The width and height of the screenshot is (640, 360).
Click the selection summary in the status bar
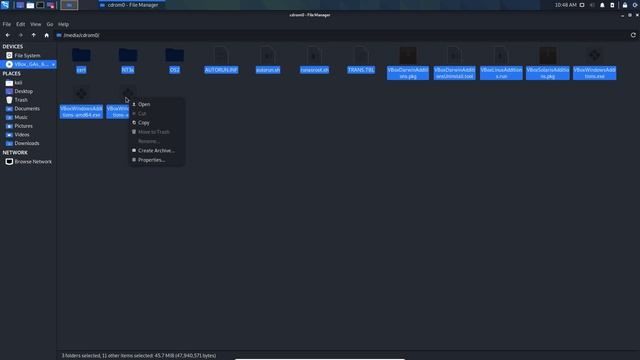(x=139, y=356)
